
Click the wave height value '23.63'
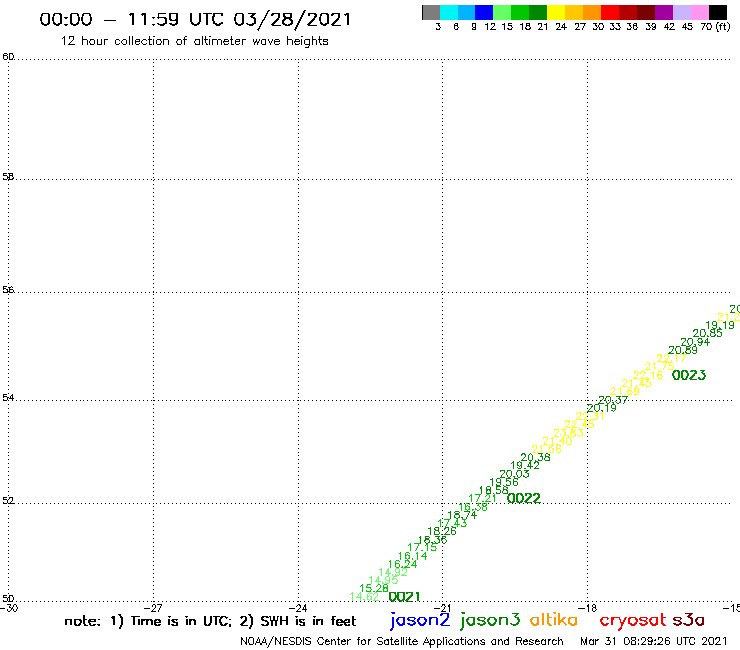pos(569,433)
